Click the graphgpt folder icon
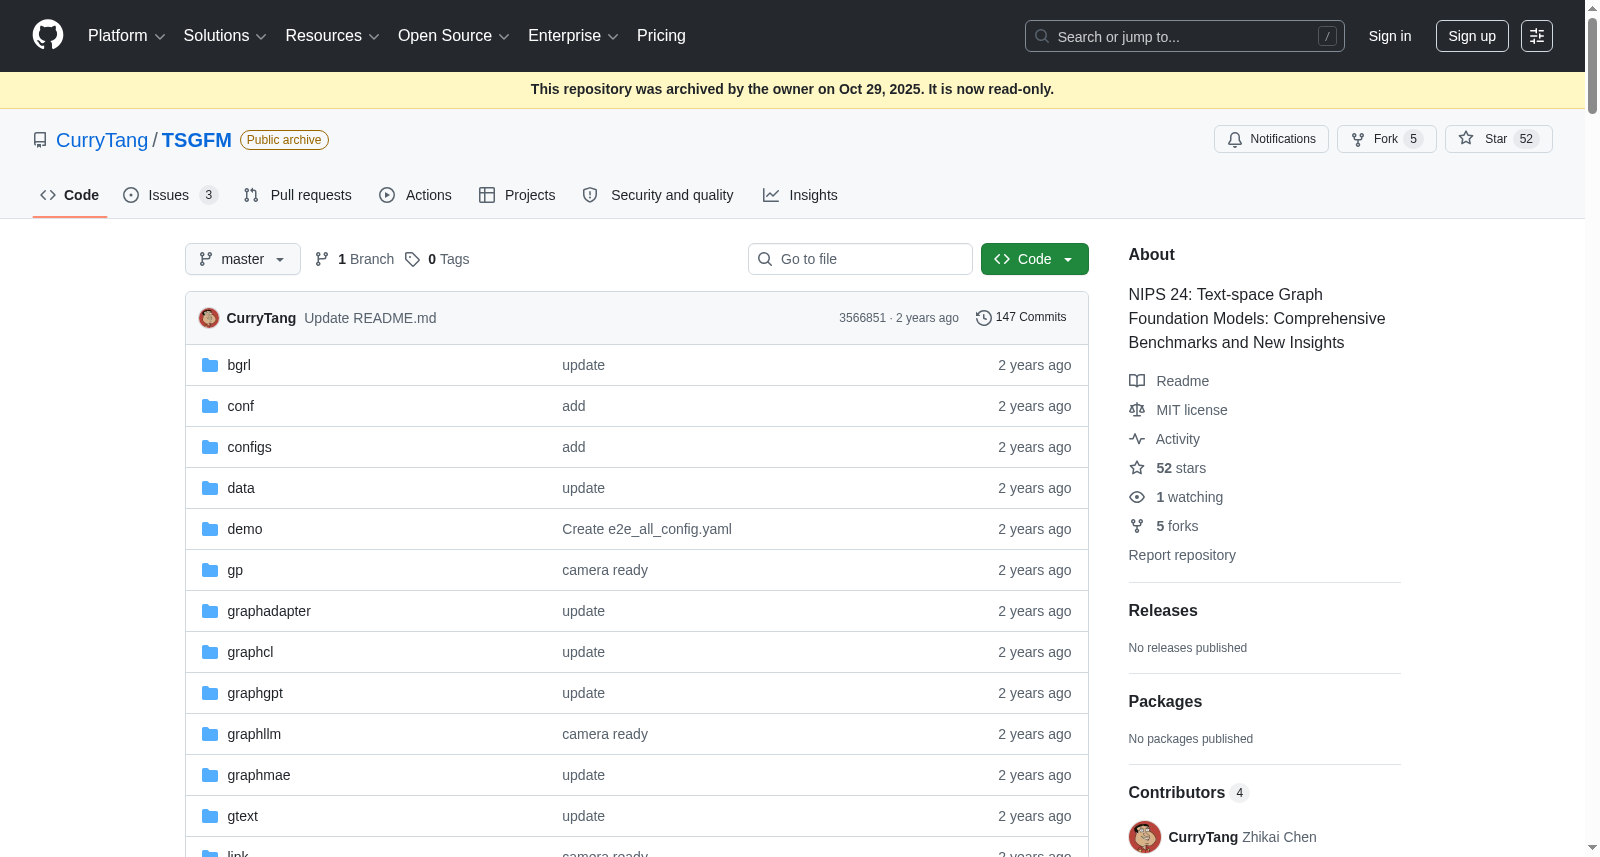 [x=210, y=693]
